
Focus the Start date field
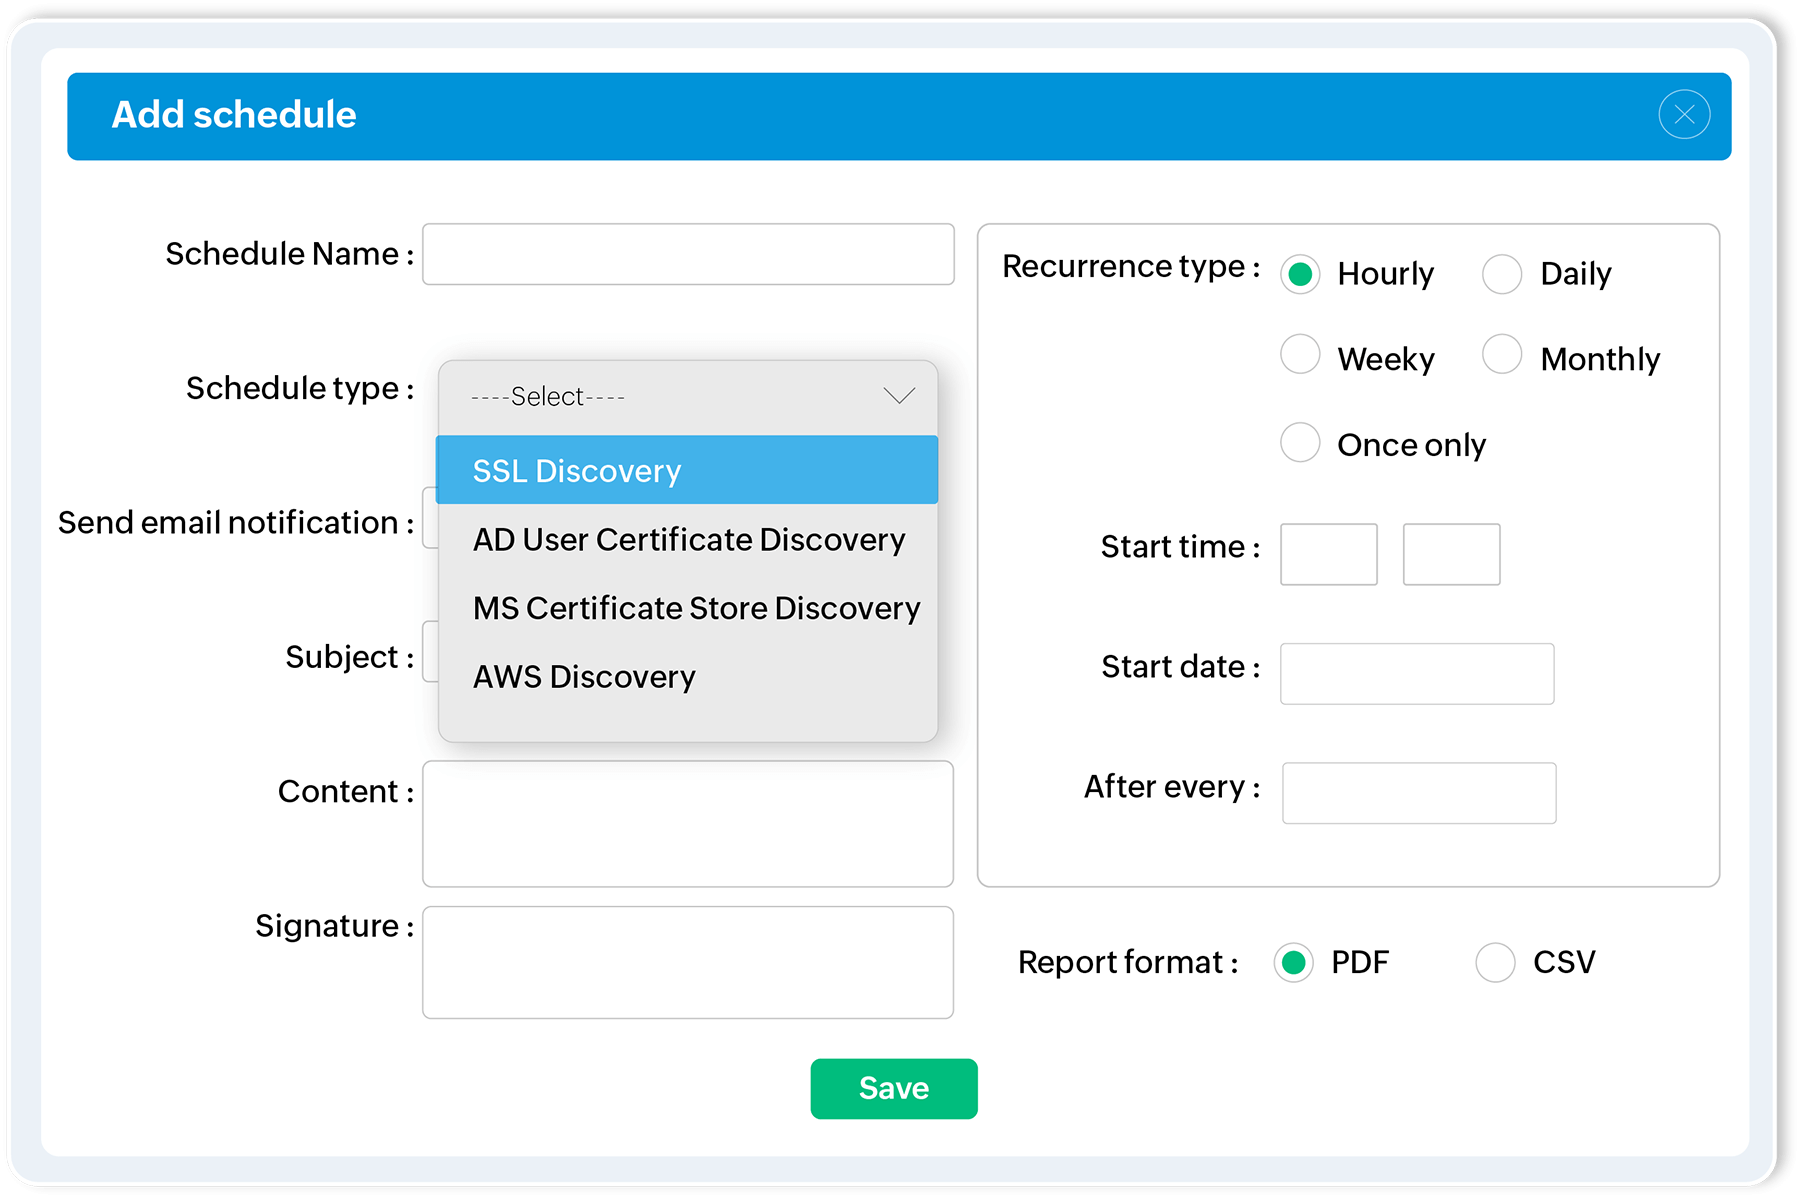1417,674
